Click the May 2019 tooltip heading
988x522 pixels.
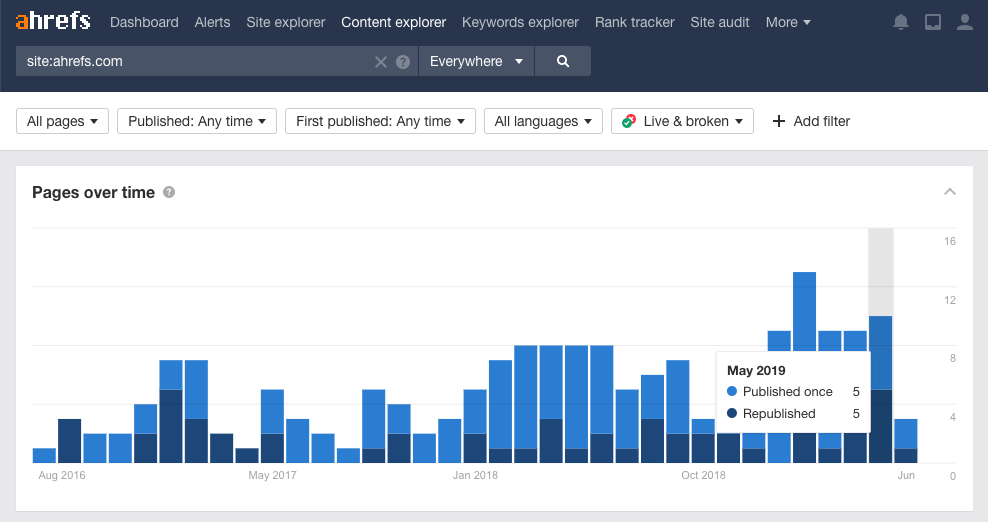pyautogui.click(x=756, y=371)
